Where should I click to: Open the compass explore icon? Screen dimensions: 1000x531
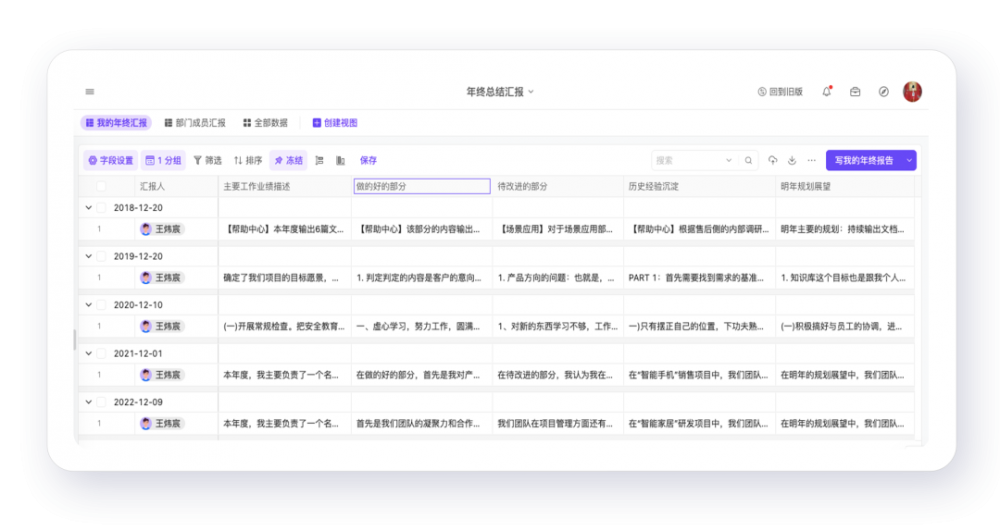pyautogui.click(x=884, y=92)
